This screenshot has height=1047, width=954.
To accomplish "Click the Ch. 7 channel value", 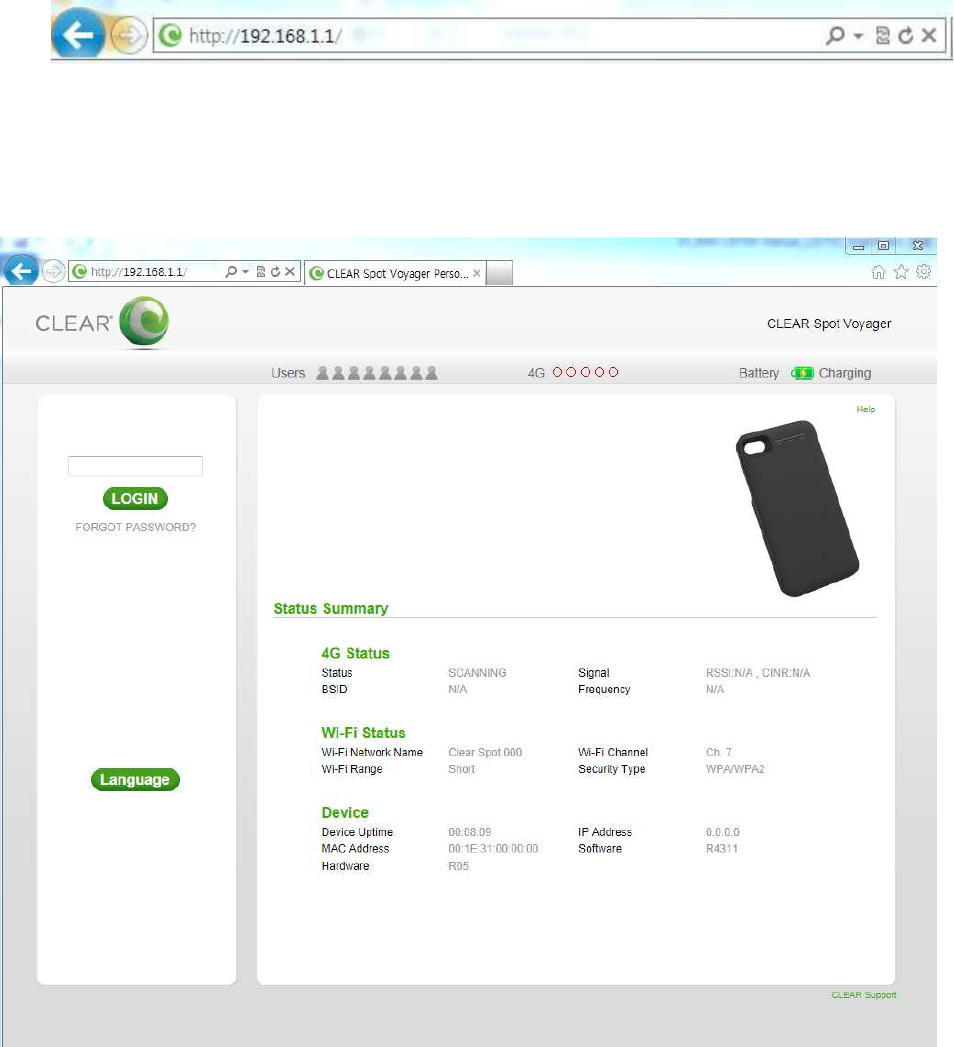I will (x=719, y=752).
